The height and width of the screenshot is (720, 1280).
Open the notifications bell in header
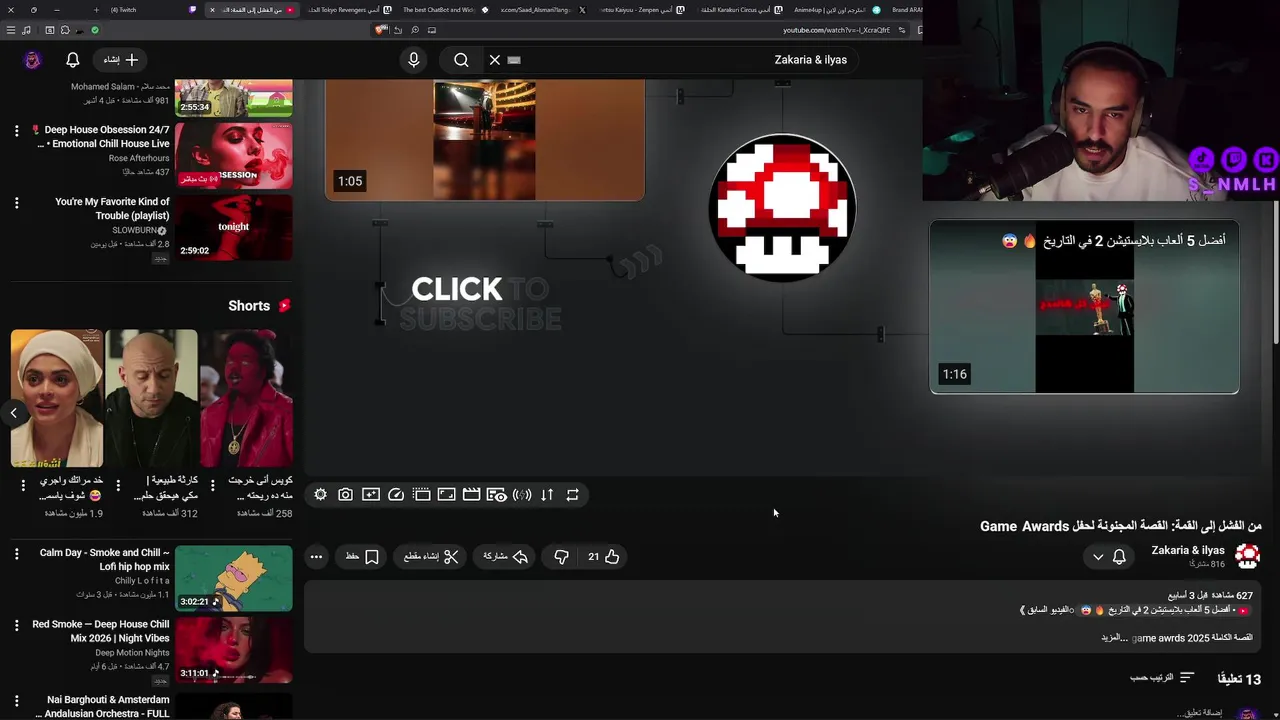point(73,60)
